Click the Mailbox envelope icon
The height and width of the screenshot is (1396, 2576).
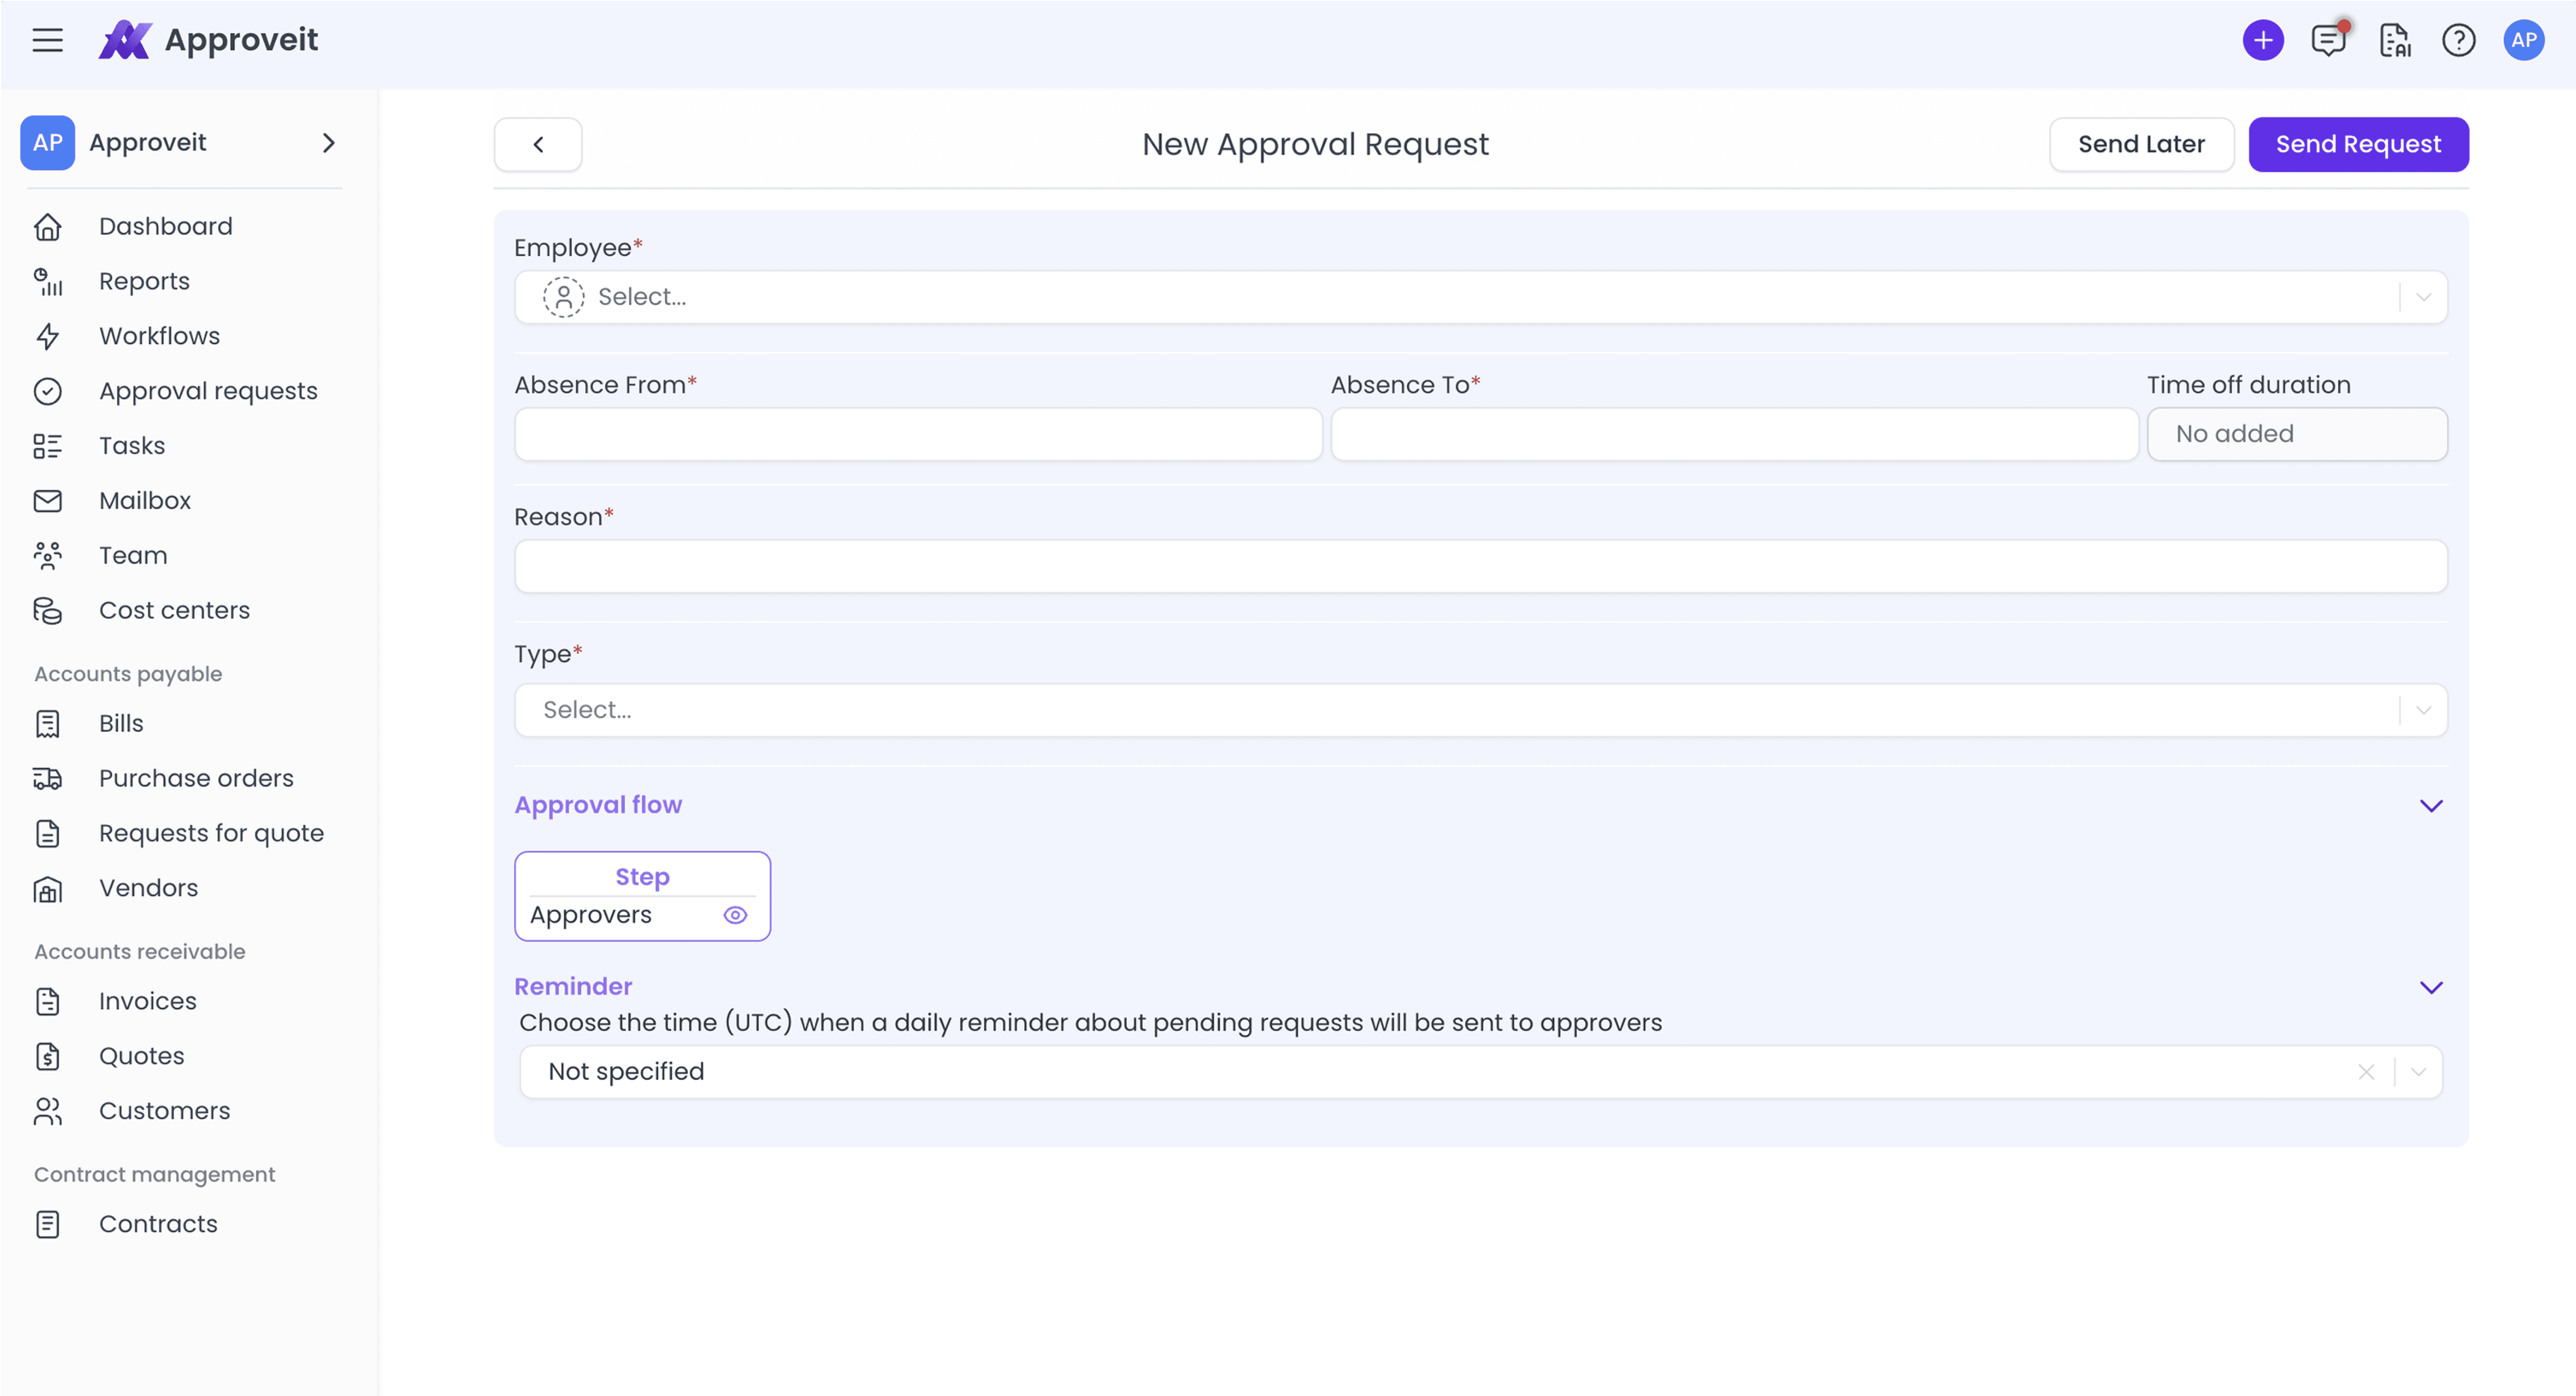tap(47, 501)
